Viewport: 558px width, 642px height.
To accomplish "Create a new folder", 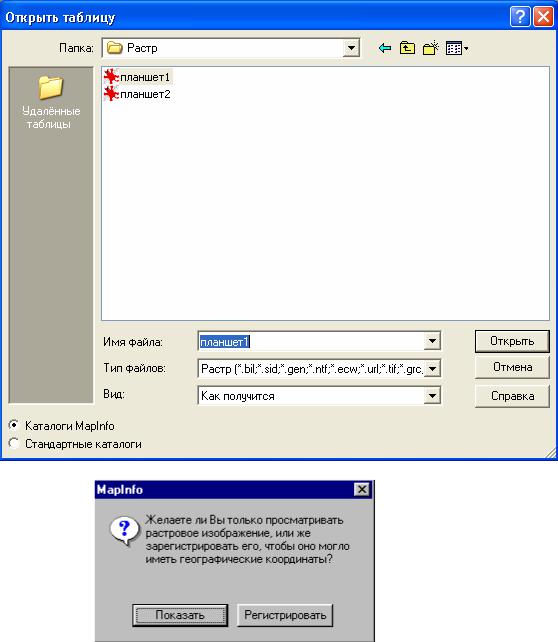I will [x=431, y=48].
